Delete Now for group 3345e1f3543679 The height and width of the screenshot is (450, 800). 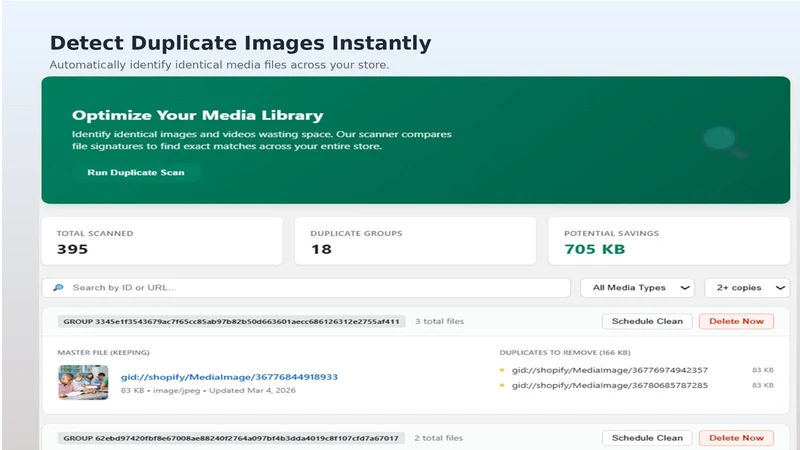[x=736, y=321]
